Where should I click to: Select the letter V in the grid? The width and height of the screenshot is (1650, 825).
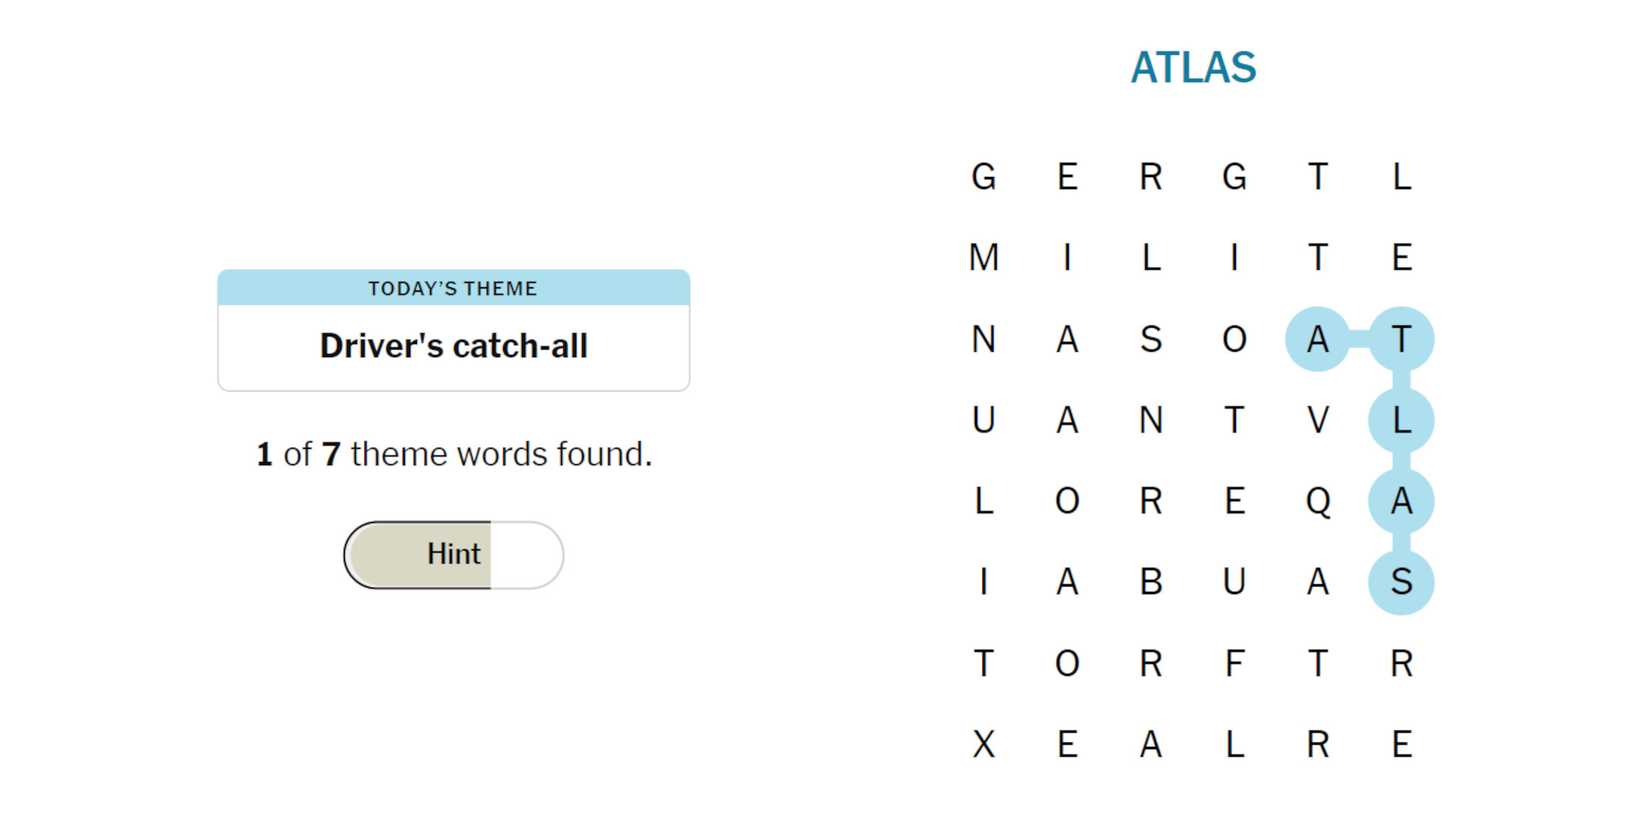point(1318,420)
